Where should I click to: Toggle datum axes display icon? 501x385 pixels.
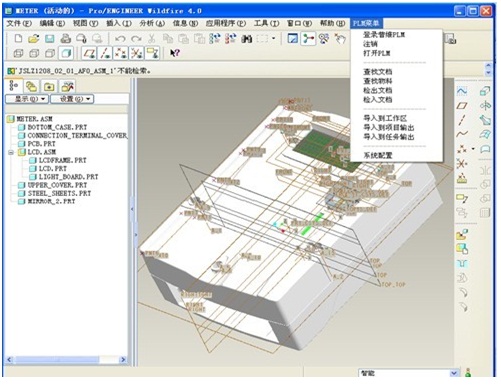[x=105, y=53]
